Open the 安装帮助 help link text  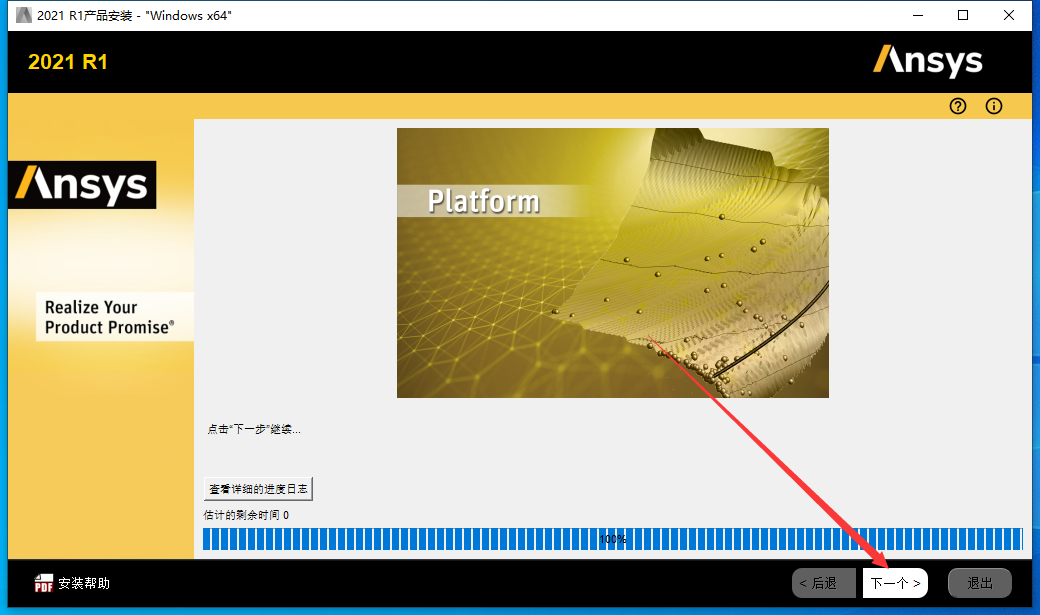coord(84,583)
